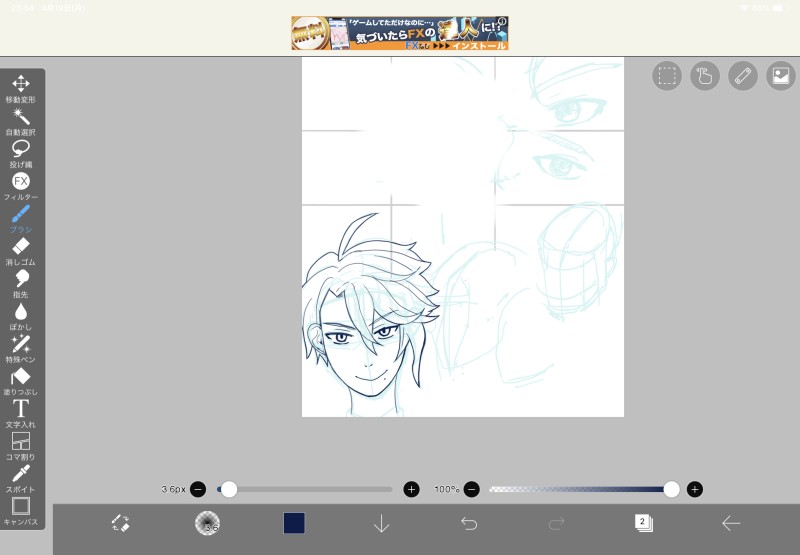Select the Magic Wand (自動選択) tool
The height and width of the screenshot is (555, 800).
[21, 121]
